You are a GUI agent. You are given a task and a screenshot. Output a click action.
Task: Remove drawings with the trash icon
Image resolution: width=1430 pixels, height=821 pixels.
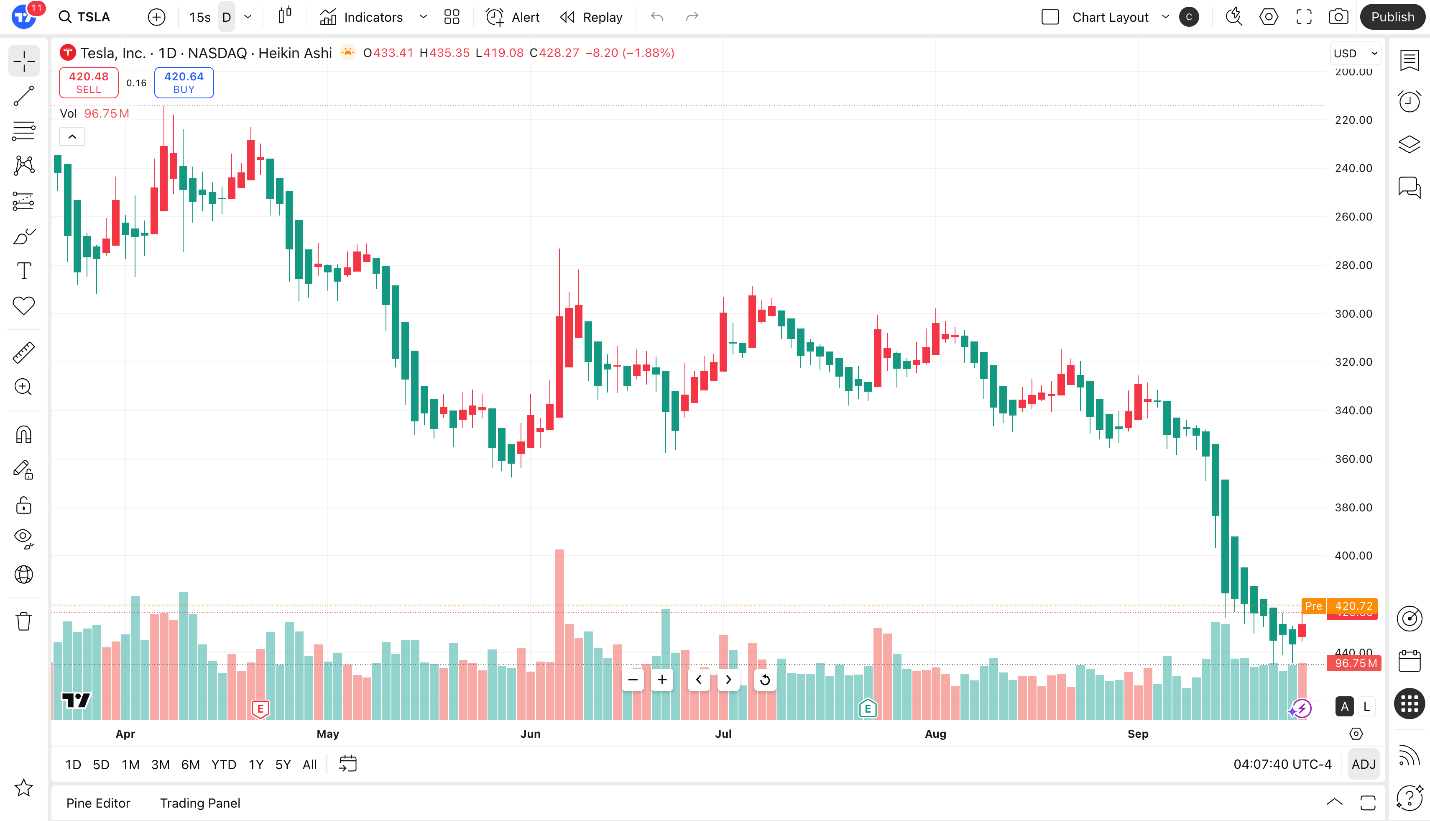click(x=24, y=622)
